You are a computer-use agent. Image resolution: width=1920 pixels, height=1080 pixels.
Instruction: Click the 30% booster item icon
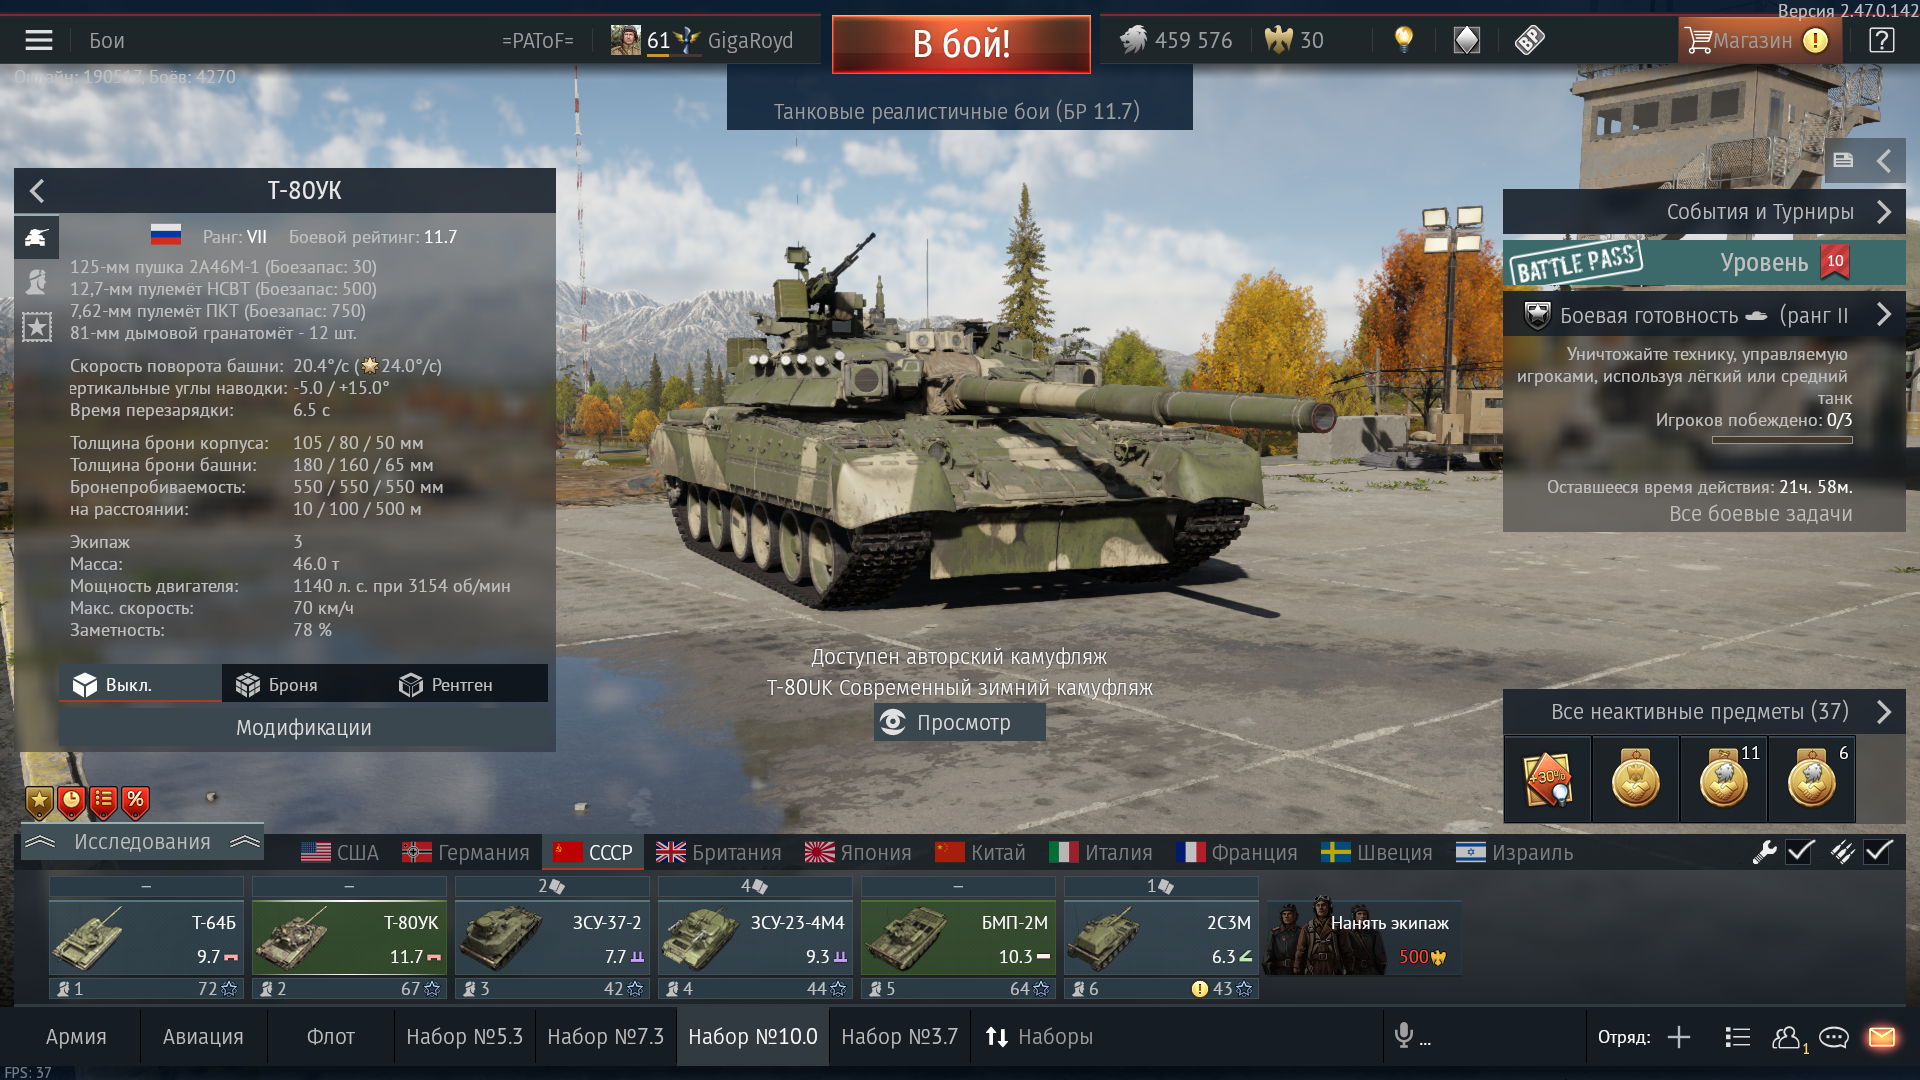click(x=1547, y=779)
